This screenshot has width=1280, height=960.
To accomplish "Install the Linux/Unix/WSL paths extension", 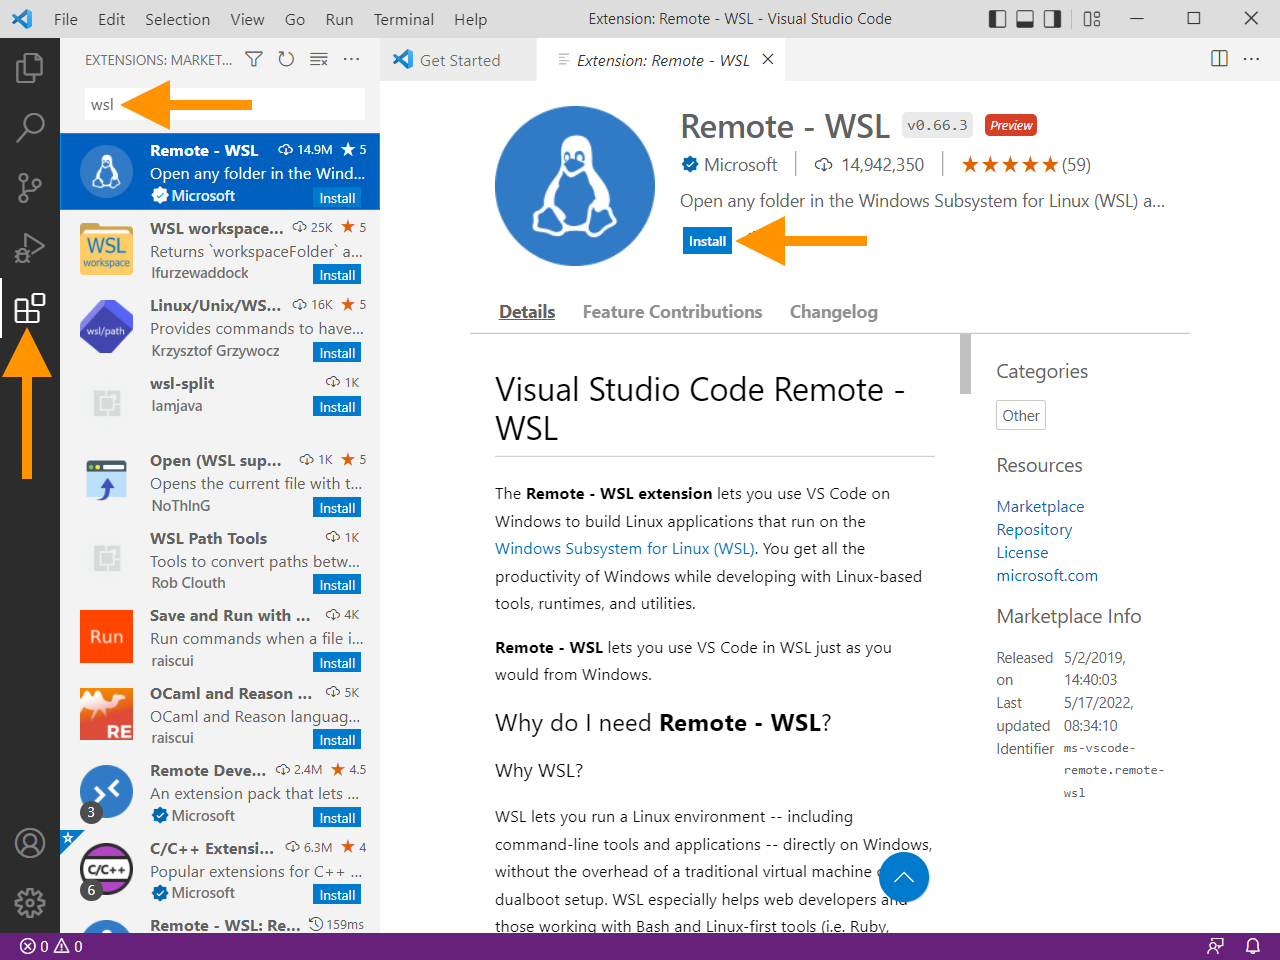I will coord(337,353).
